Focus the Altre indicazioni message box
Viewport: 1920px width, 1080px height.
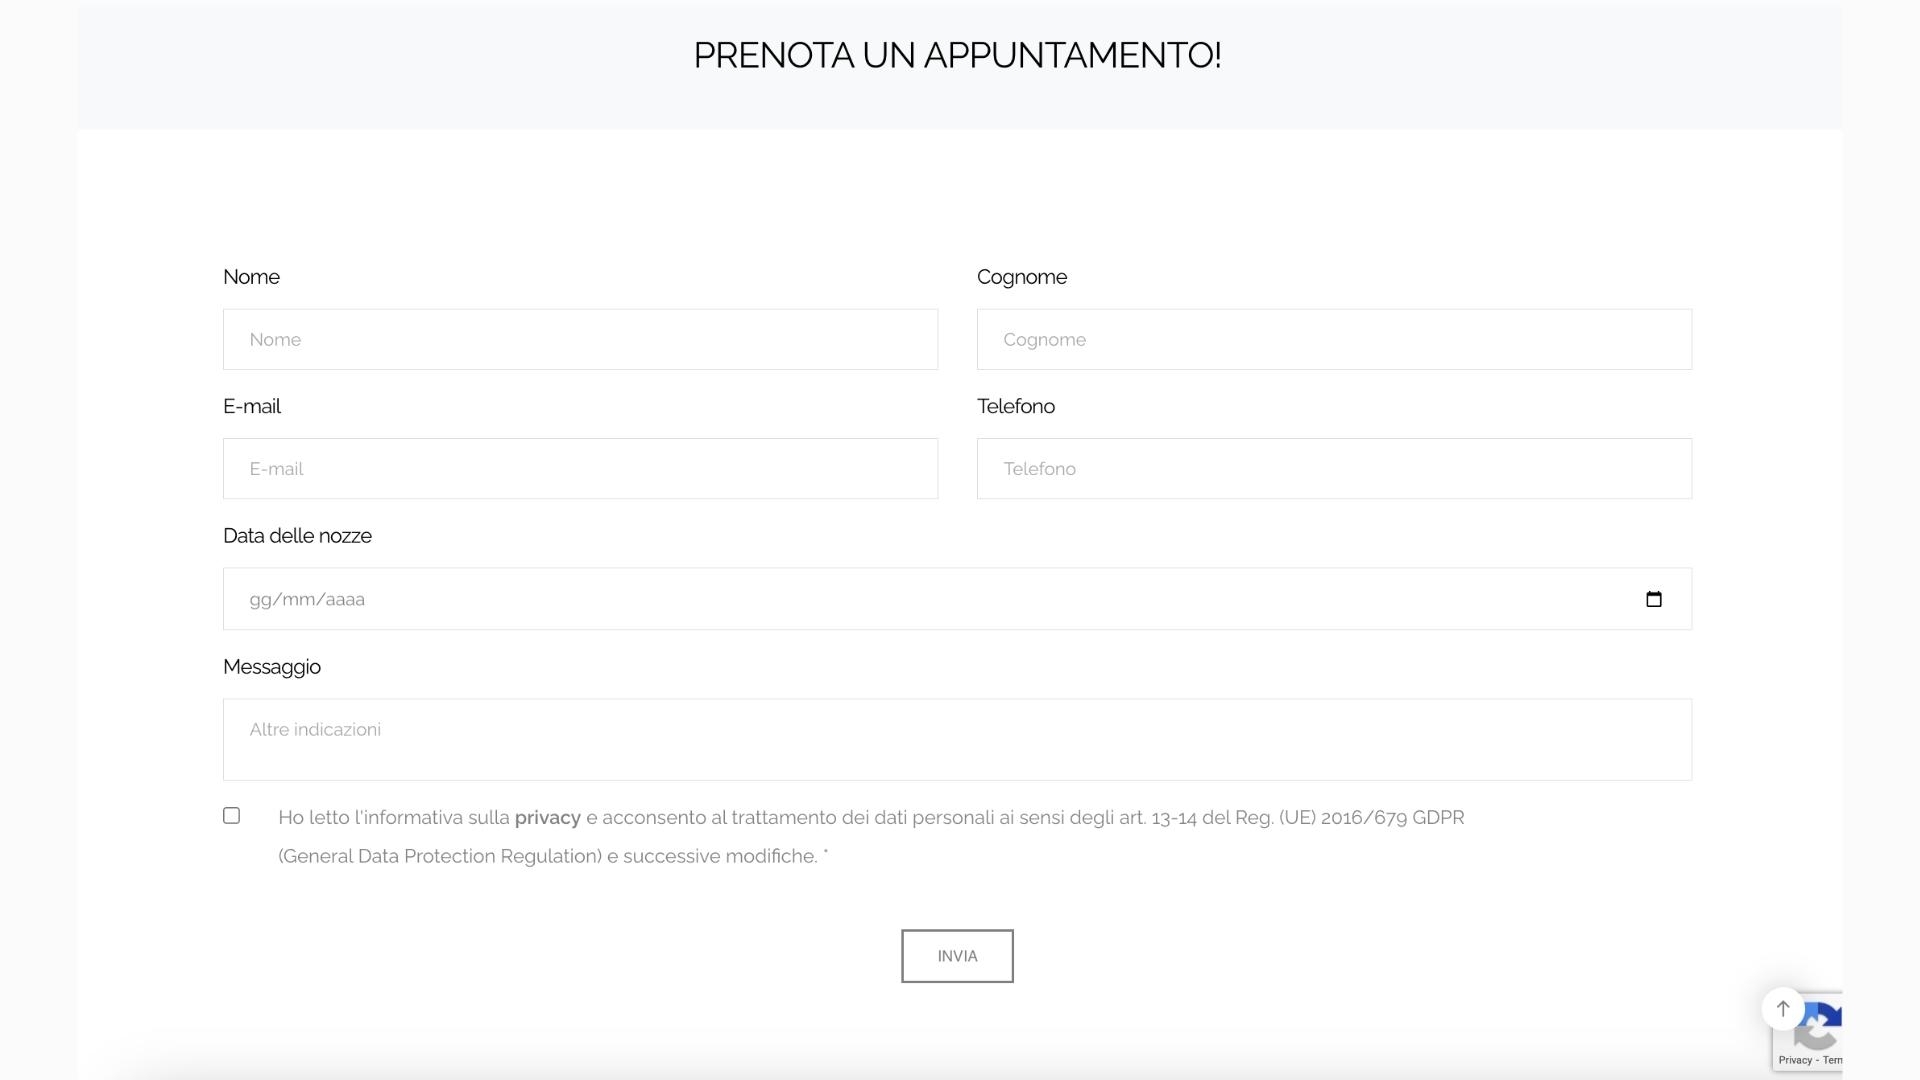956,740
